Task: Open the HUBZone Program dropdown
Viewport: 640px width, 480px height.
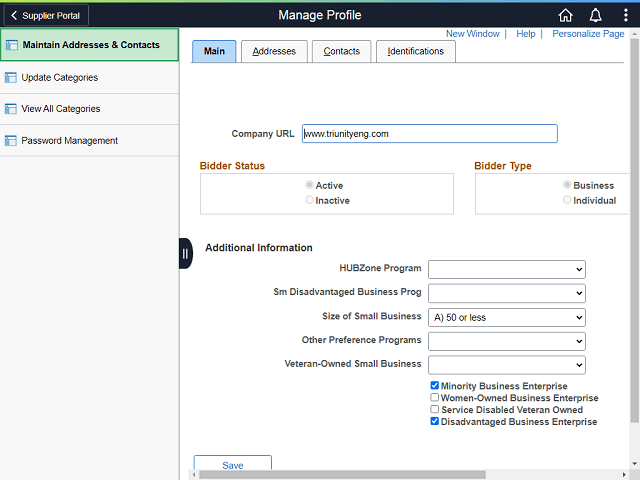Action: click(507, 269)
